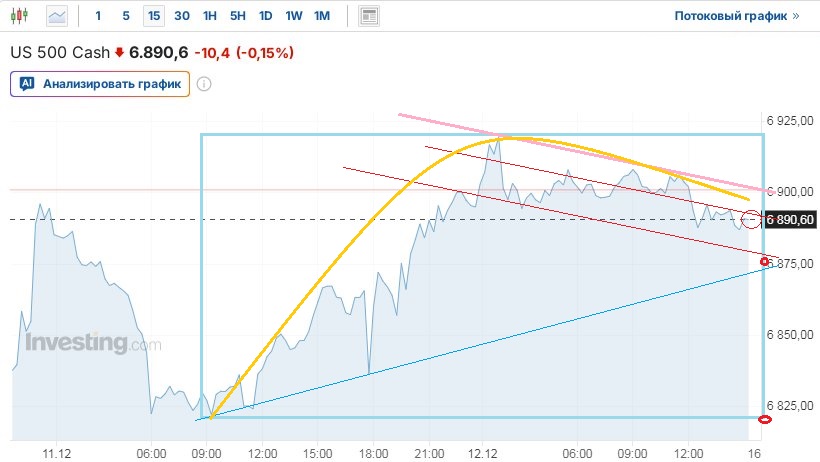Screen dimensions: 820x462
Task: Click the Анализировать график button
Action: pos(100,84)
